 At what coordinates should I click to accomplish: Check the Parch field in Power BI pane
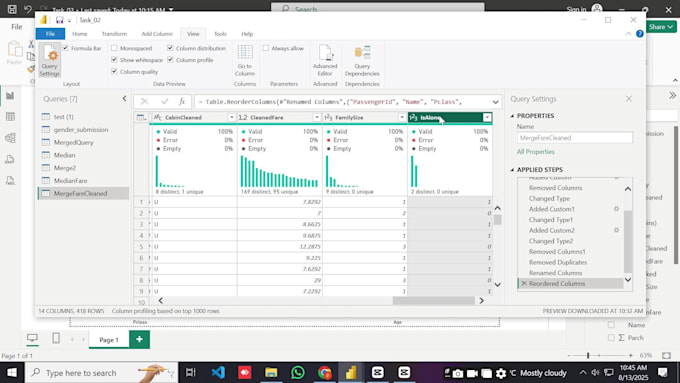[611, 337]
